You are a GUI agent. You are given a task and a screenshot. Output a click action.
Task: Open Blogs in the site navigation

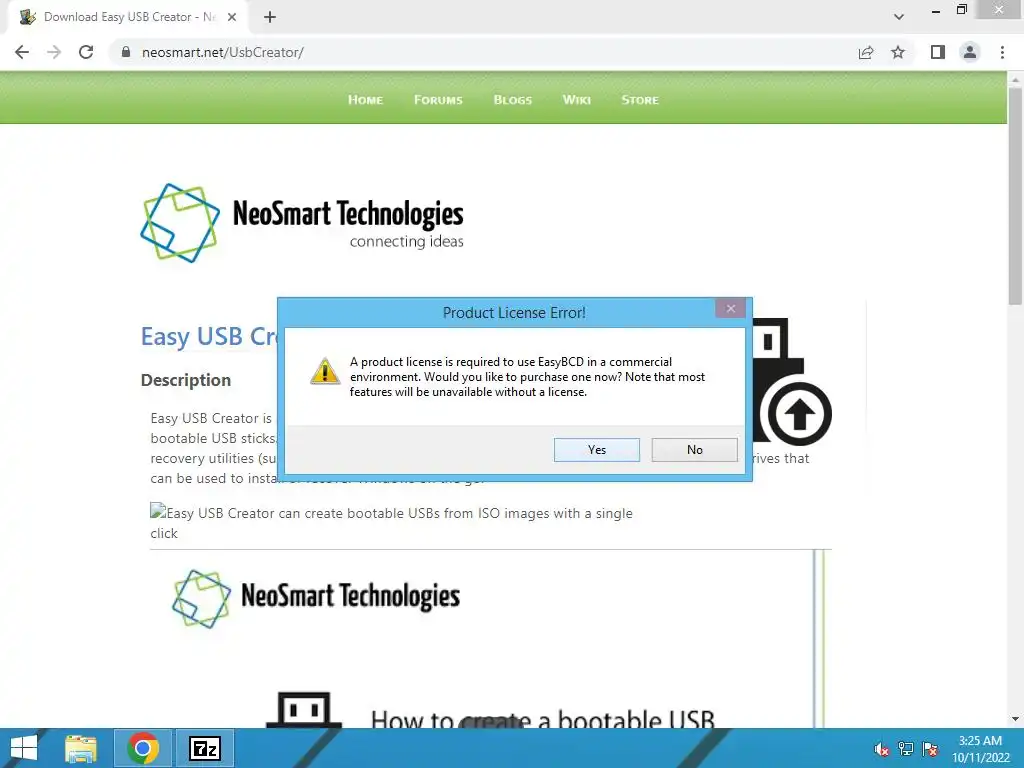pos(513,100)
